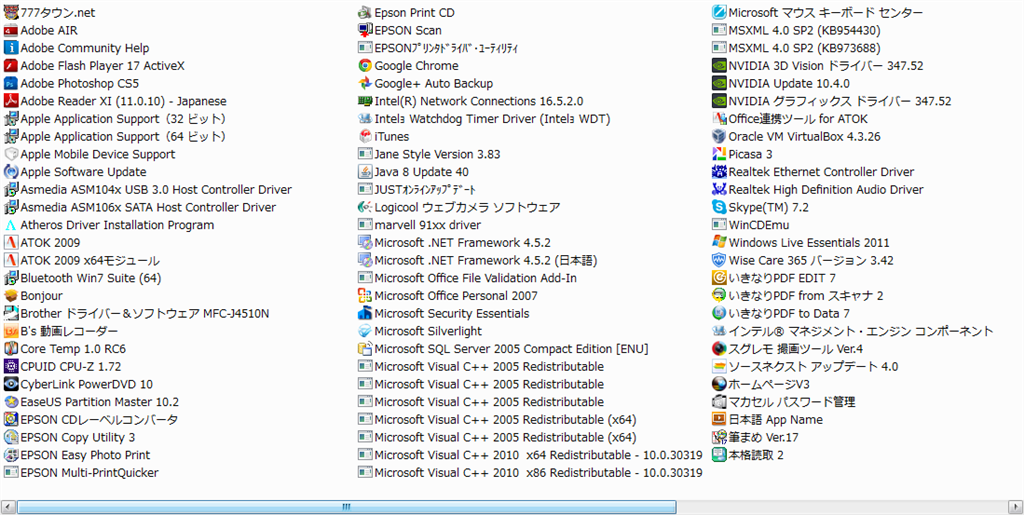Click the Google+ Auto Backup icon

click(x=365, y=83)
